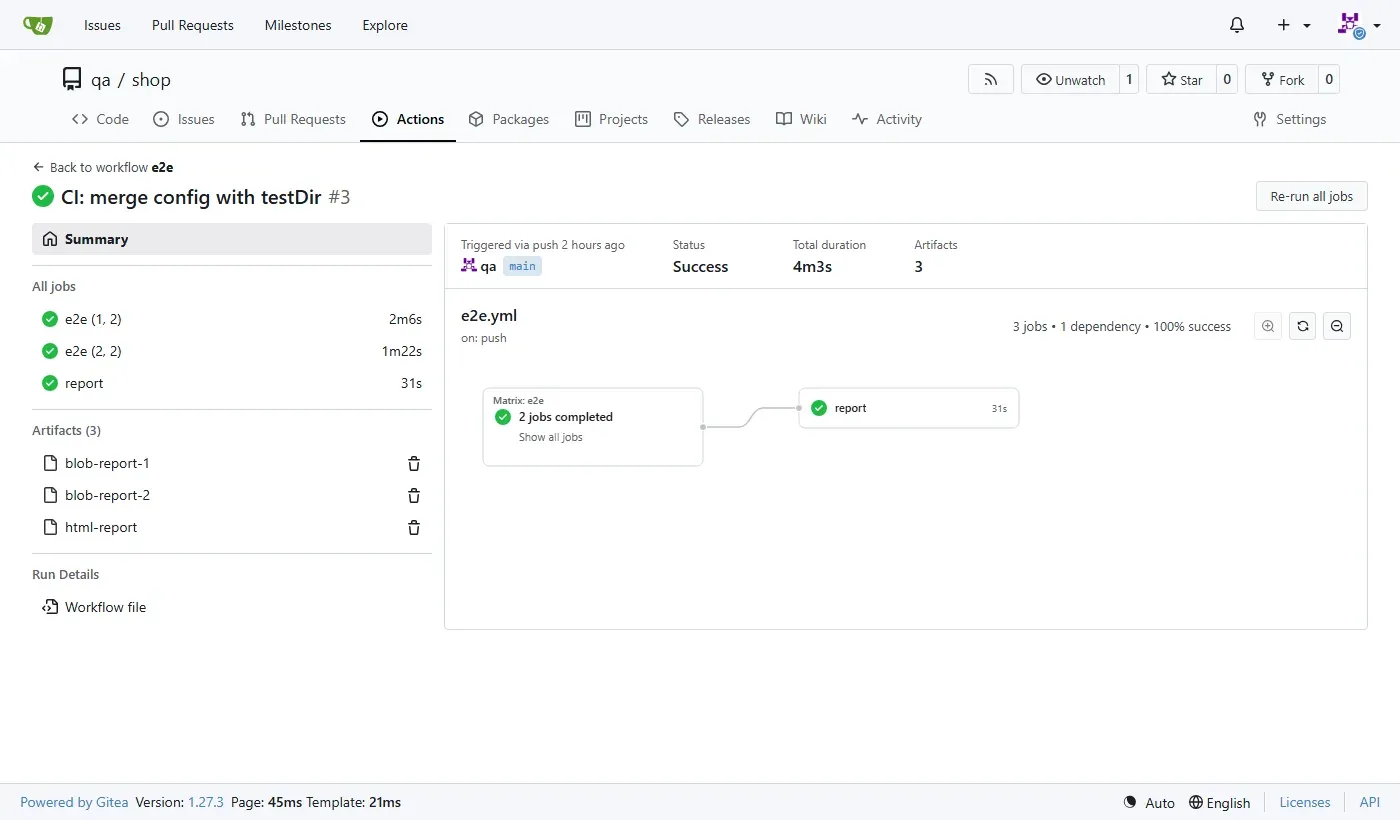Open the main branch tag
Viewport: 1400px width, 820px height.
click(522, 266)
